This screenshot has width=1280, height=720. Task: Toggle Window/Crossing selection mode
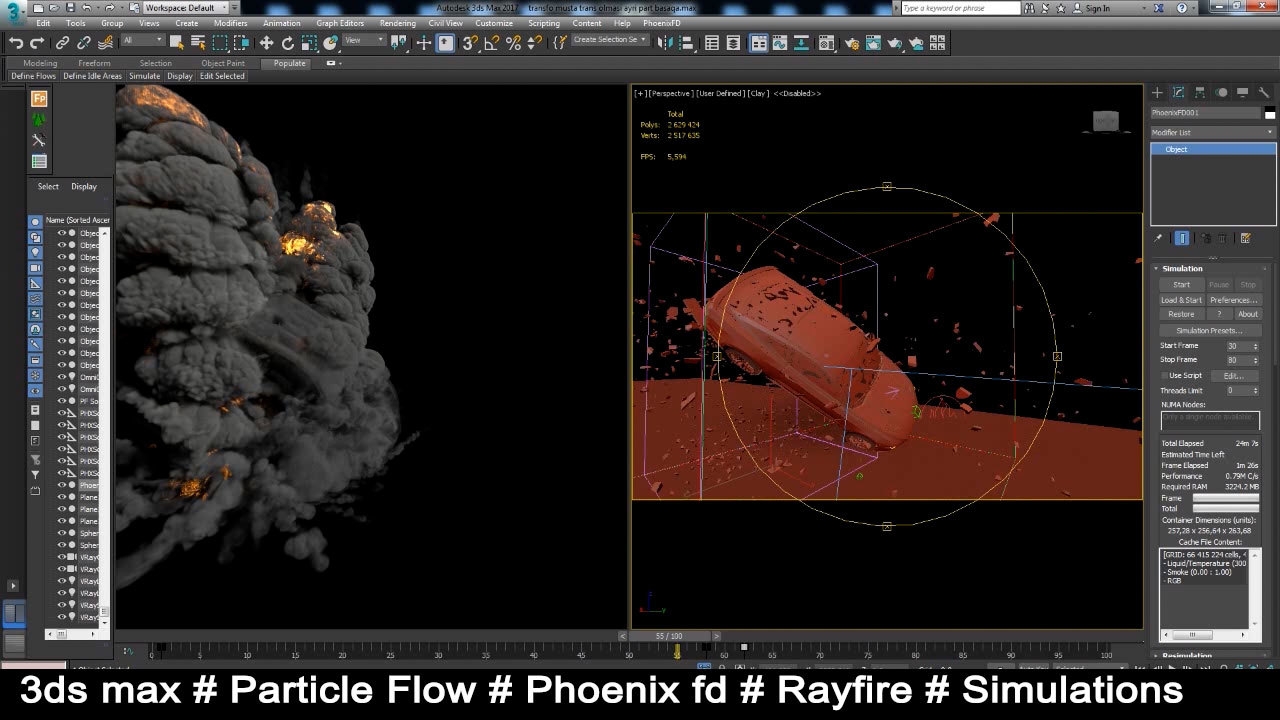[242, 43]
